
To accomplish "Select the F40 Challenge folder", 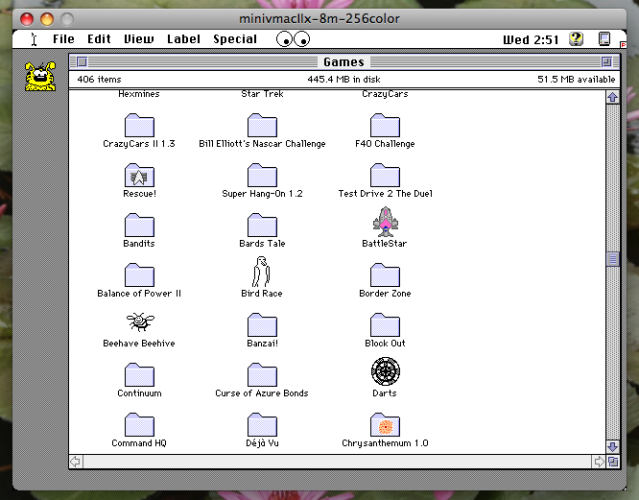I will 385,125.
